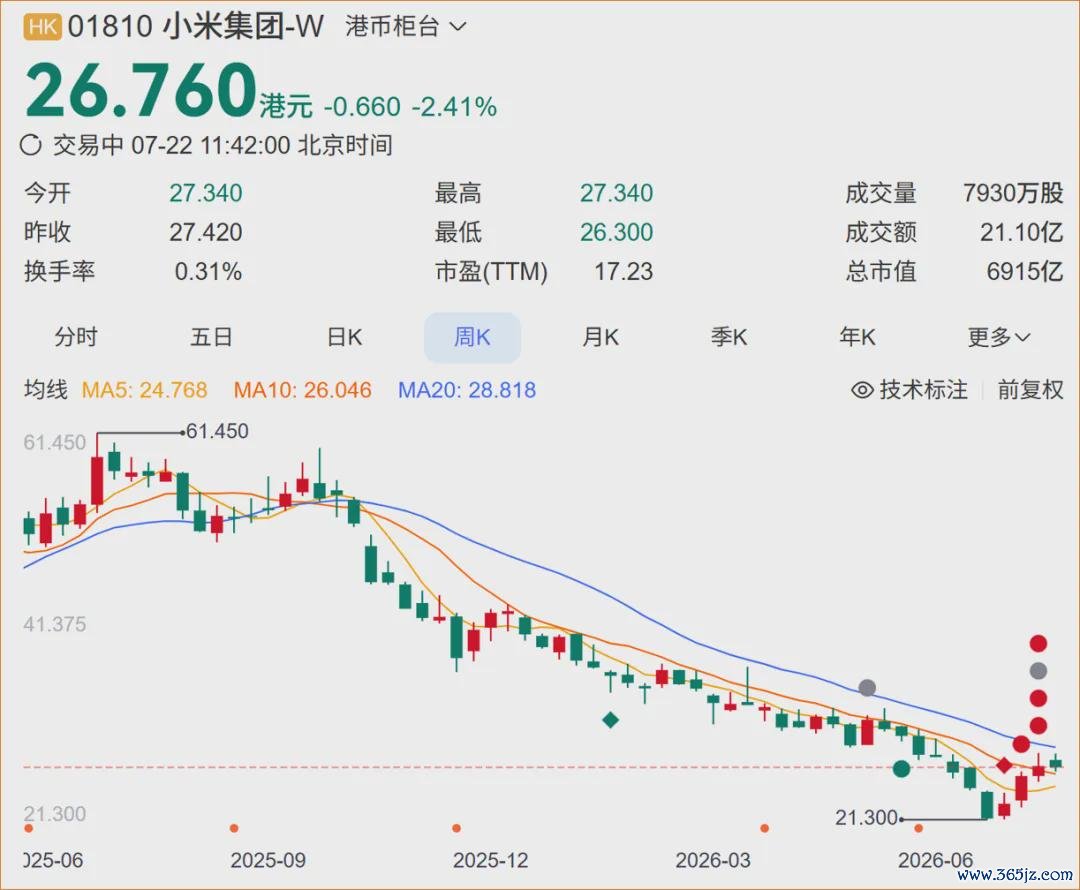1080x890 pixels.
Task: Click the red diamond marker near price line
Action: (1004, 765)
